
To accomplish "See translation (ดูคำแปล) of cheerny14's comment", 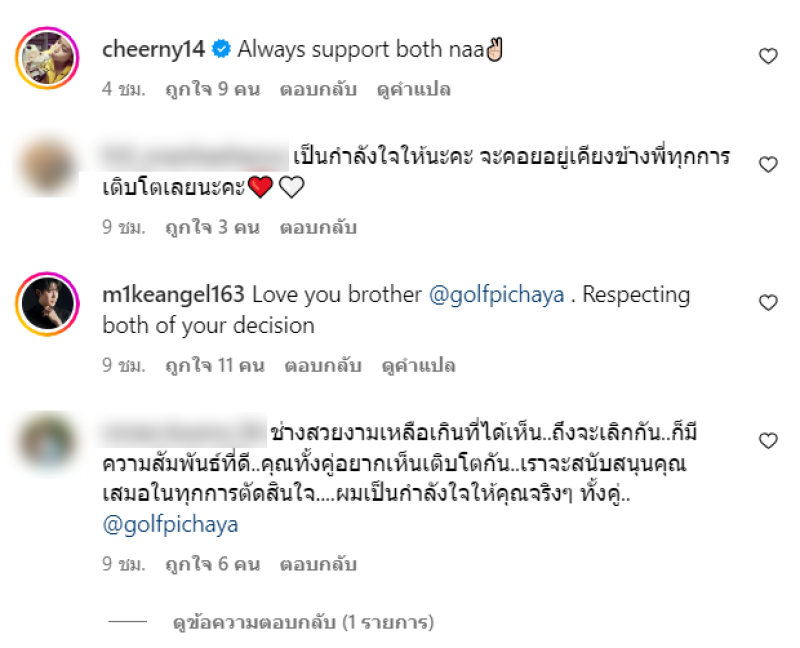I will point(414,89).
